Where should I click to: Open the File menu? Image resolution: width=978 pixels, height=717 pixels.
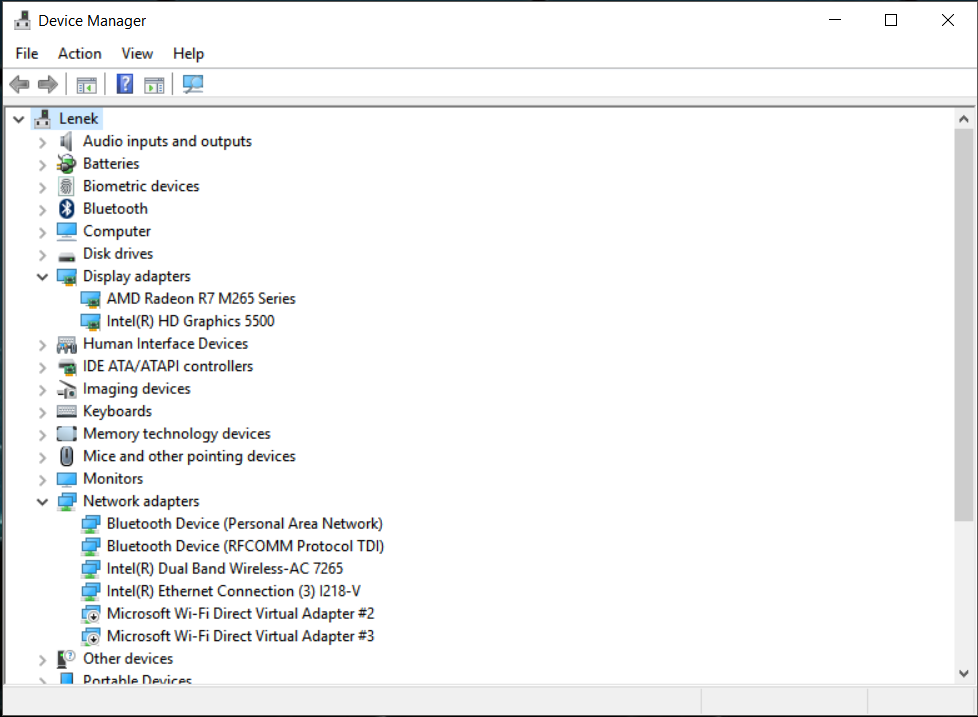[x=27, y=54]
